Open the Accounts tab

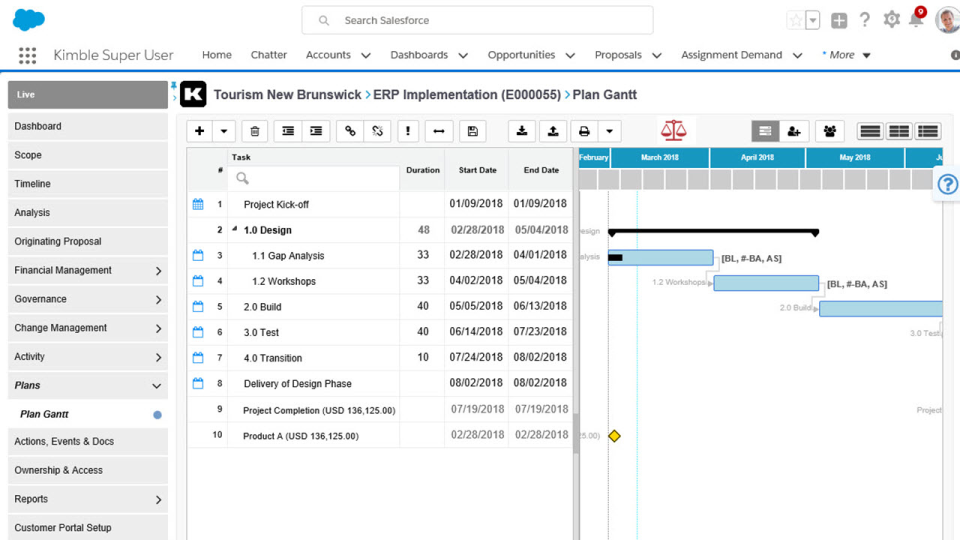click(328, 55)
